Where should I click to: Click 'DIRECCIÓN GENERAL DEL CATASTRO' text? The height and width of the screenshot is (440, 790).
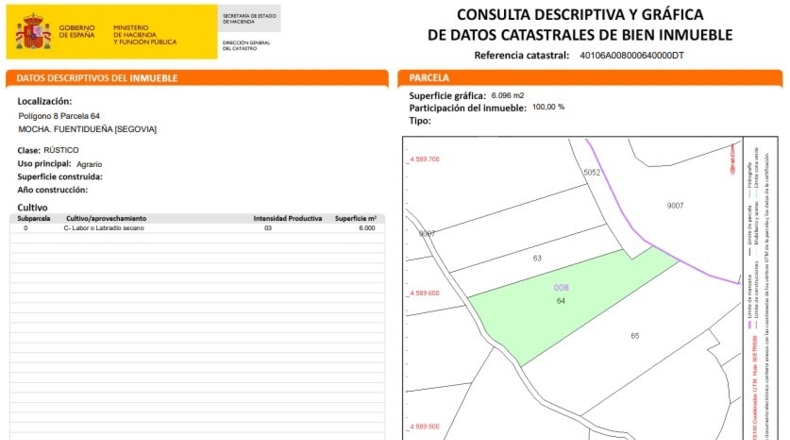tap(246, 45)
